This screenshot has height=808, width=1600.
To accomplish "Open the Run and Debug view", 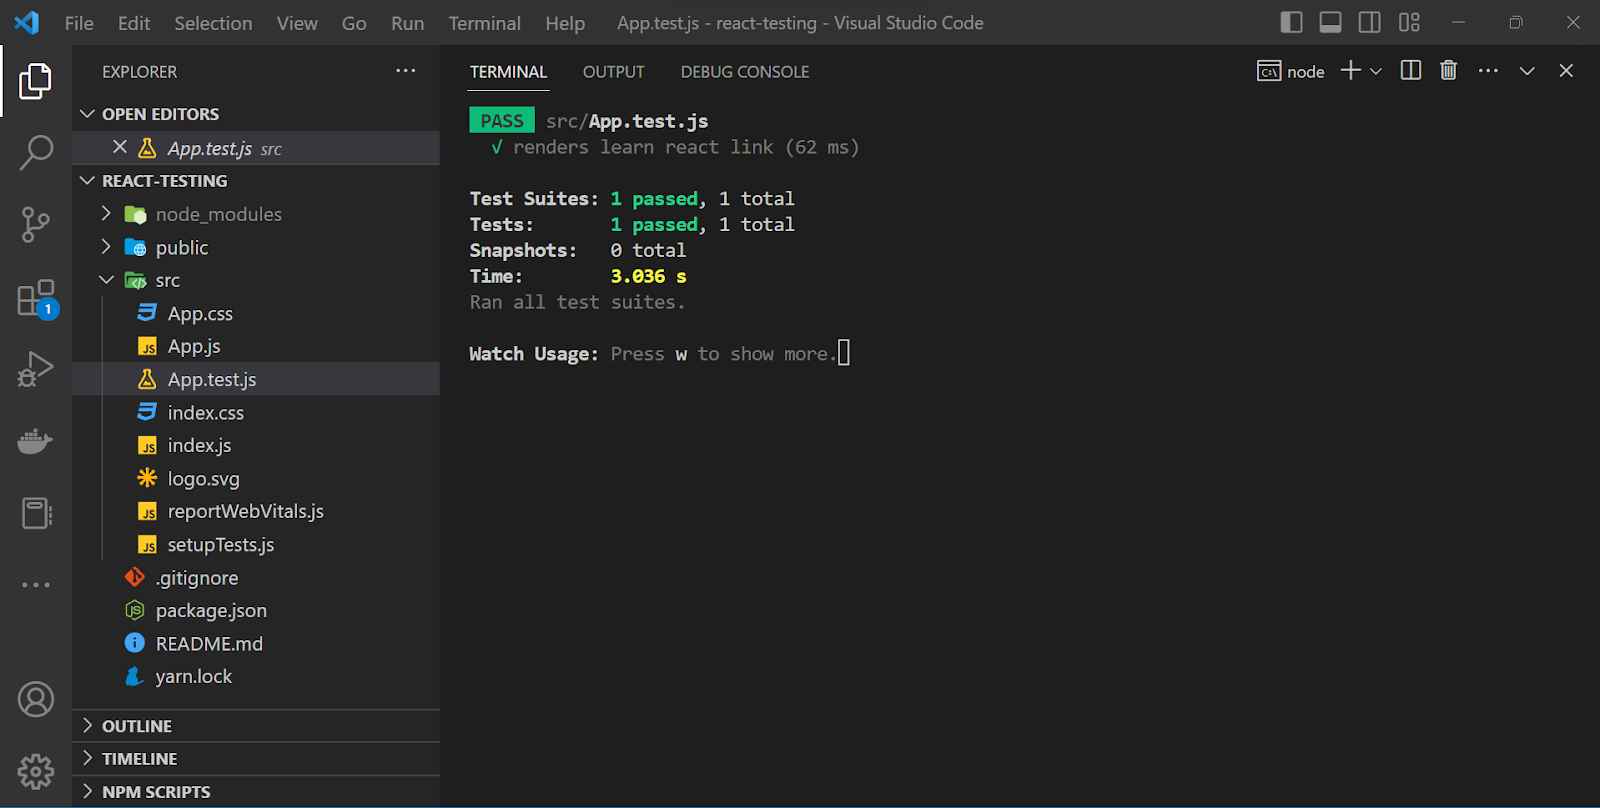I will (36, 369).
